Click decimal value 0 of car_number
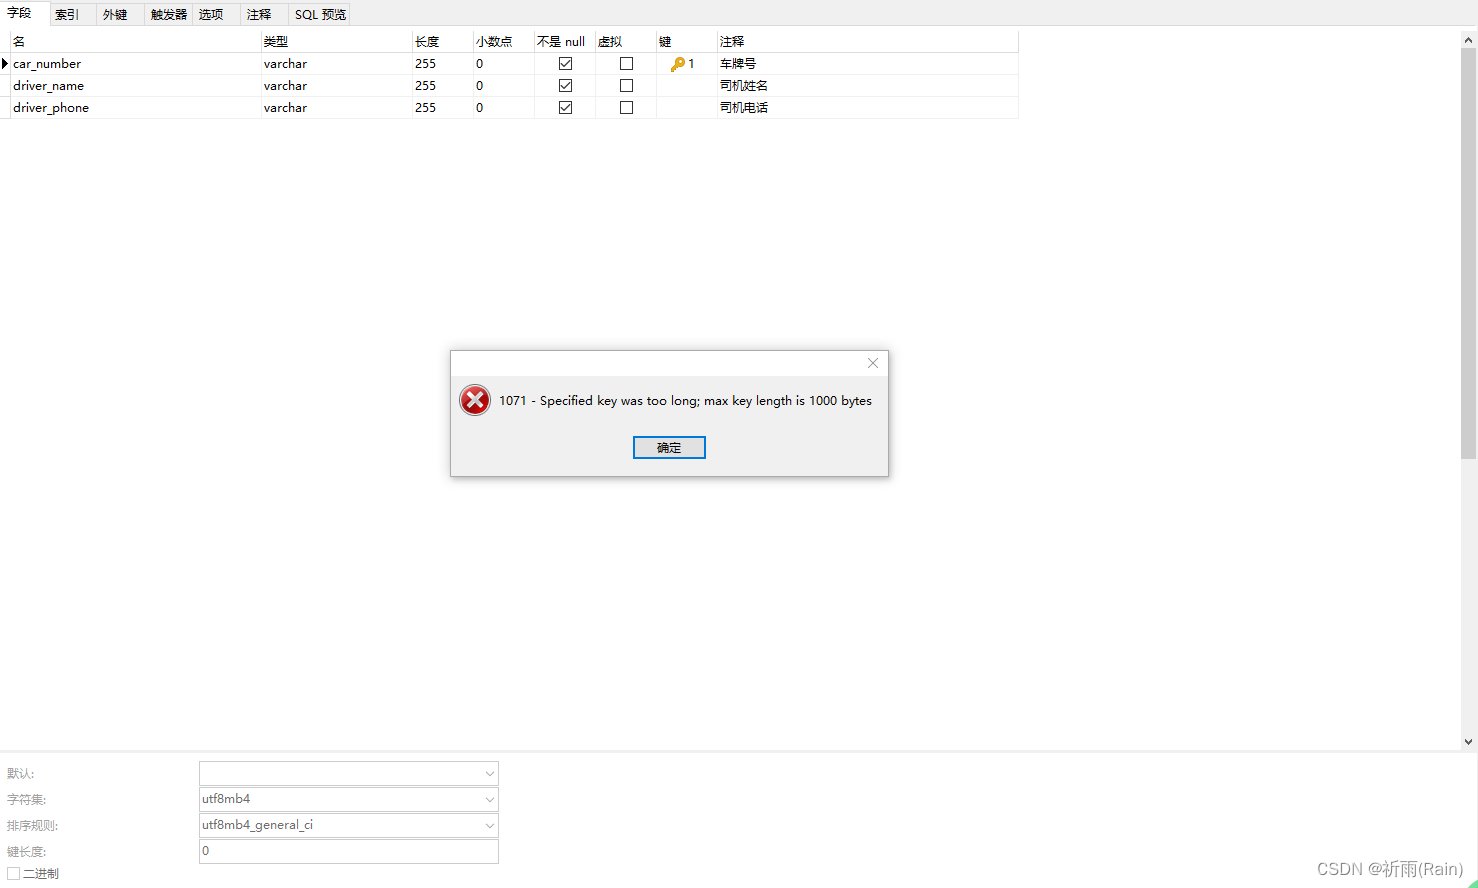The height and width of the screenshot is (888, 1478). [x=480, y=64]
